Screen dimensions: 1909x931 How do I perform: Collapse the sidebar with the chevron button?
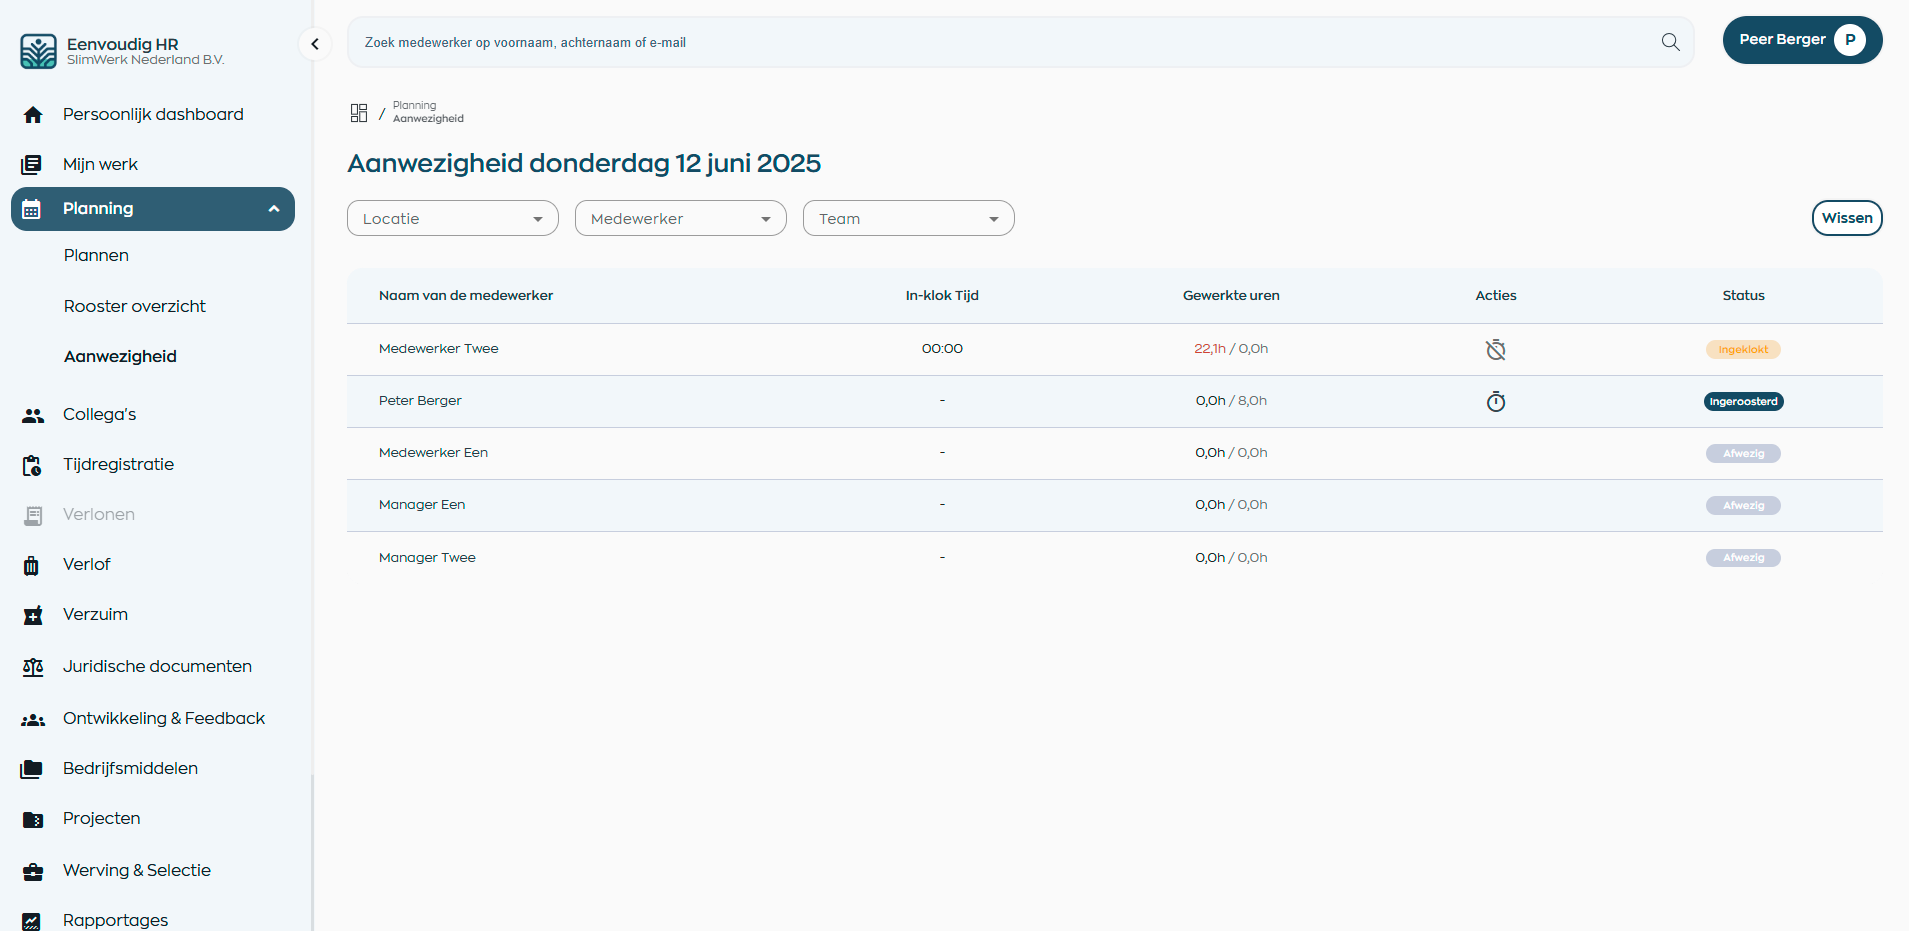pos(315,44)
